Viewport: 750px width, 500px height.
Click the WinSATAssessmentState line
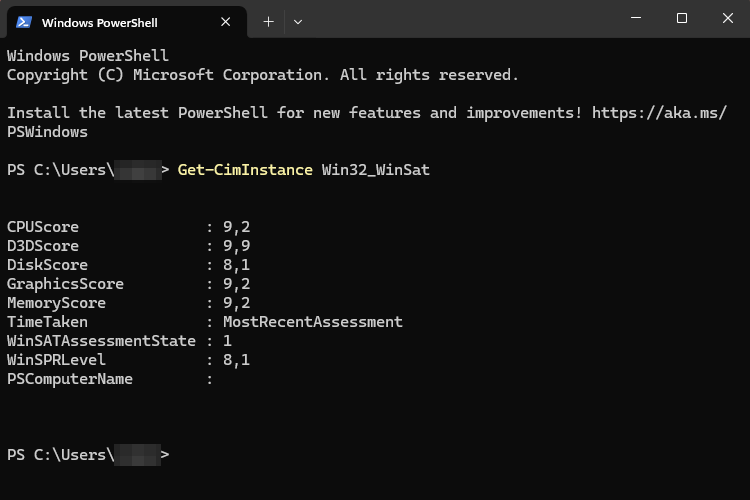(119, 341)
